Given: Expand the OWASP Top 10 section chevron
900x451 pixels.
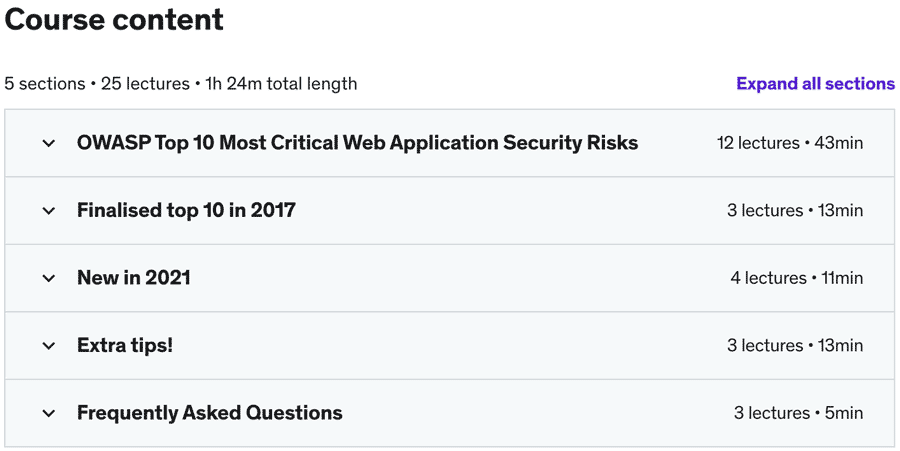Looking at the screenshot, I should (49, 143).
